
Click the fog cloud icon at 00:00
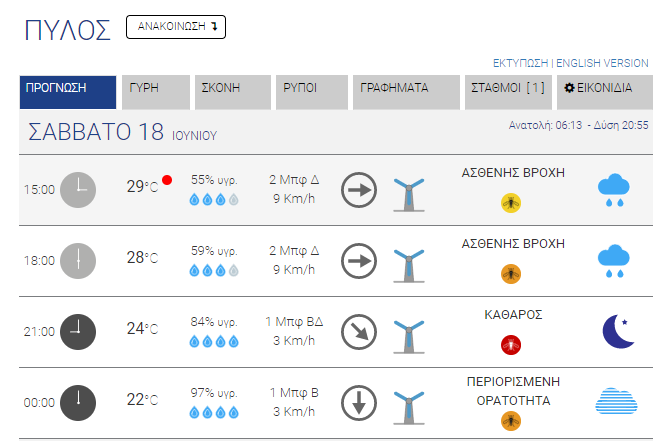[616, 401]
